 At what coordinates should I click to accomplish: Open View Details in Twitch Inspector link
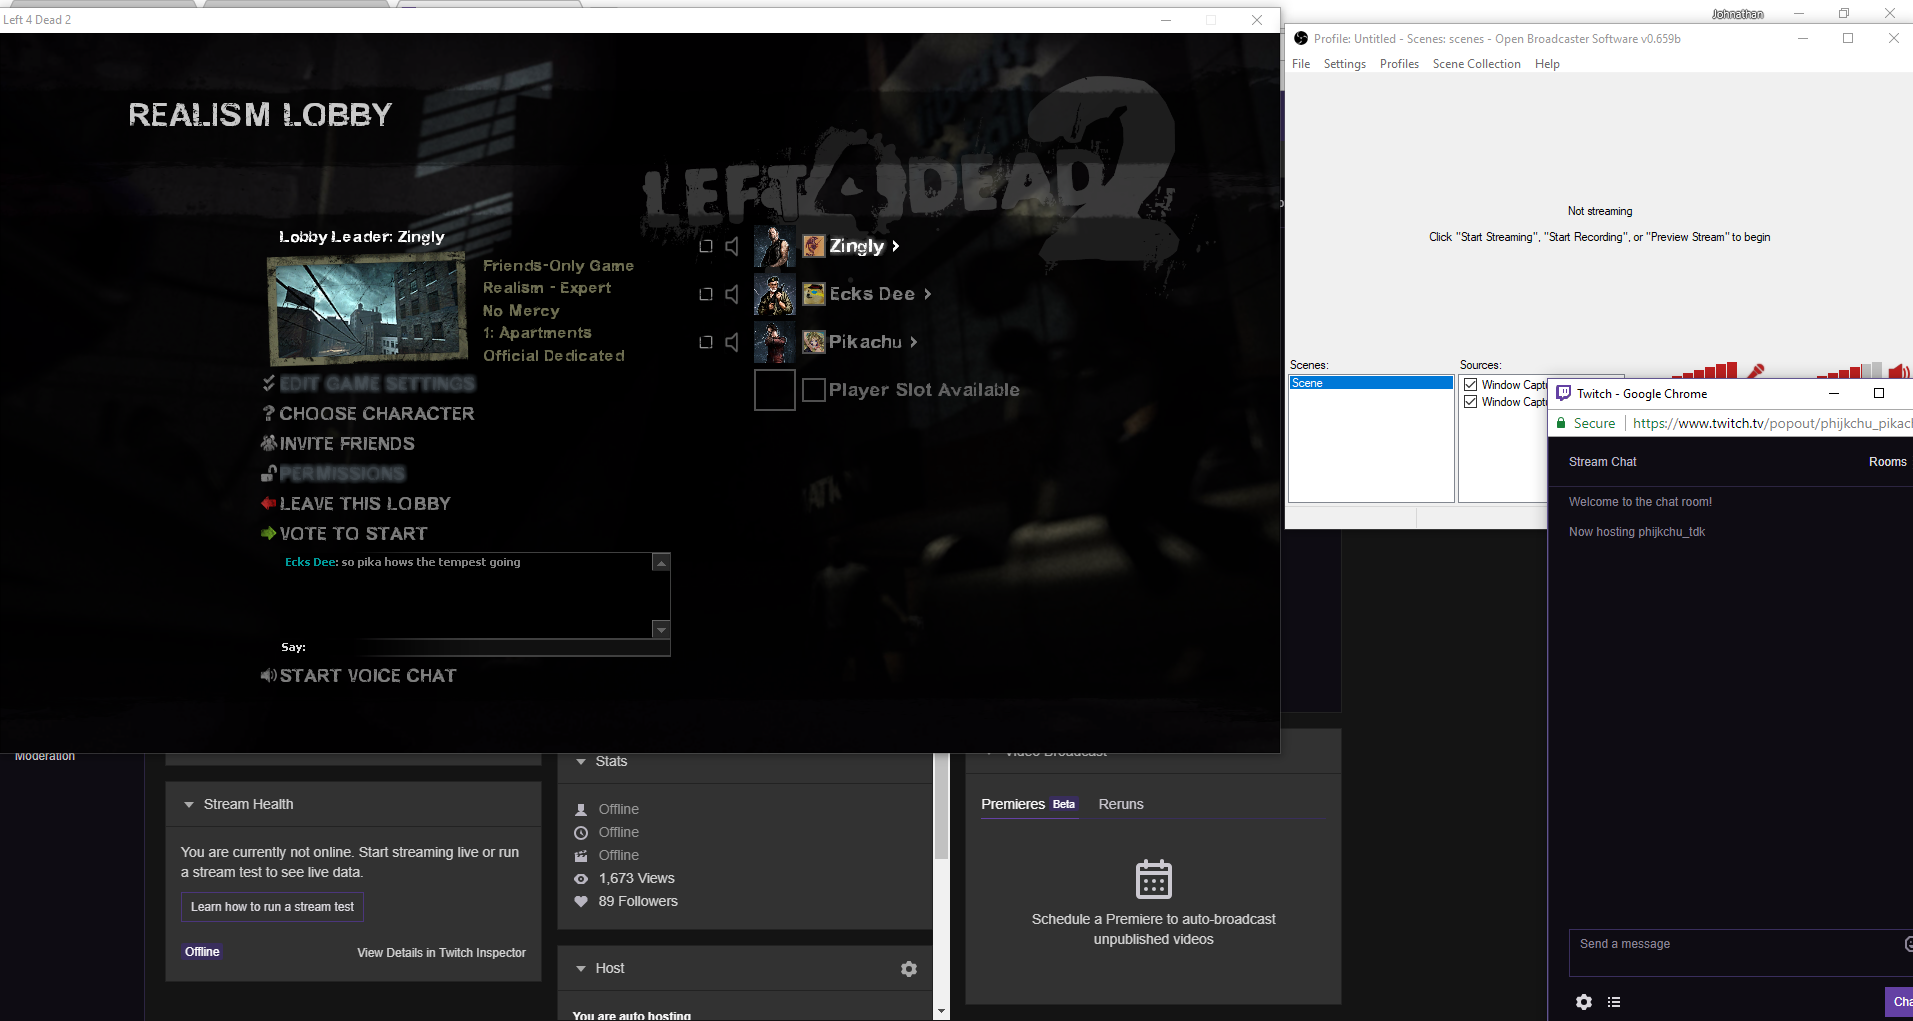[441, 953]
